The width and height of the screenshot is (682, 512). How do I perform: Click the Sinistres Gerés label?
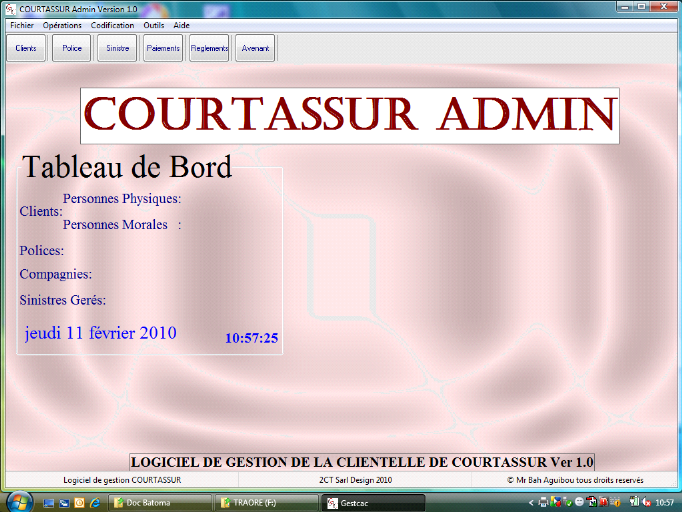coord(63,300)
